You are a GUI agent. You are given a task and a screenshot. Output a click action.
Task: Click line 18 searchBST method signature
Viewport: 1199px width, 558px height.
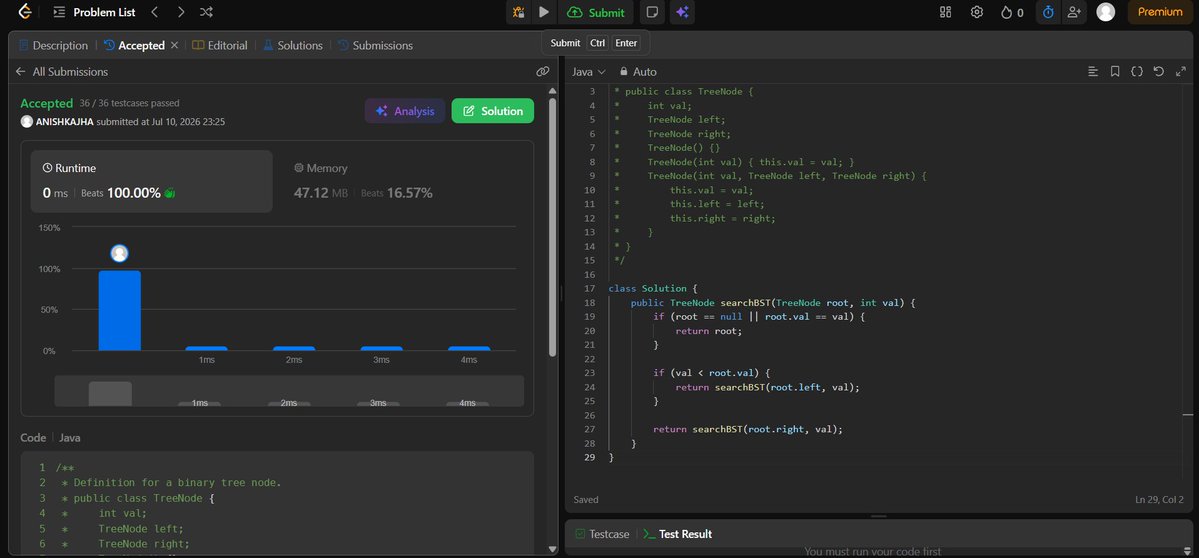point(773,303)
